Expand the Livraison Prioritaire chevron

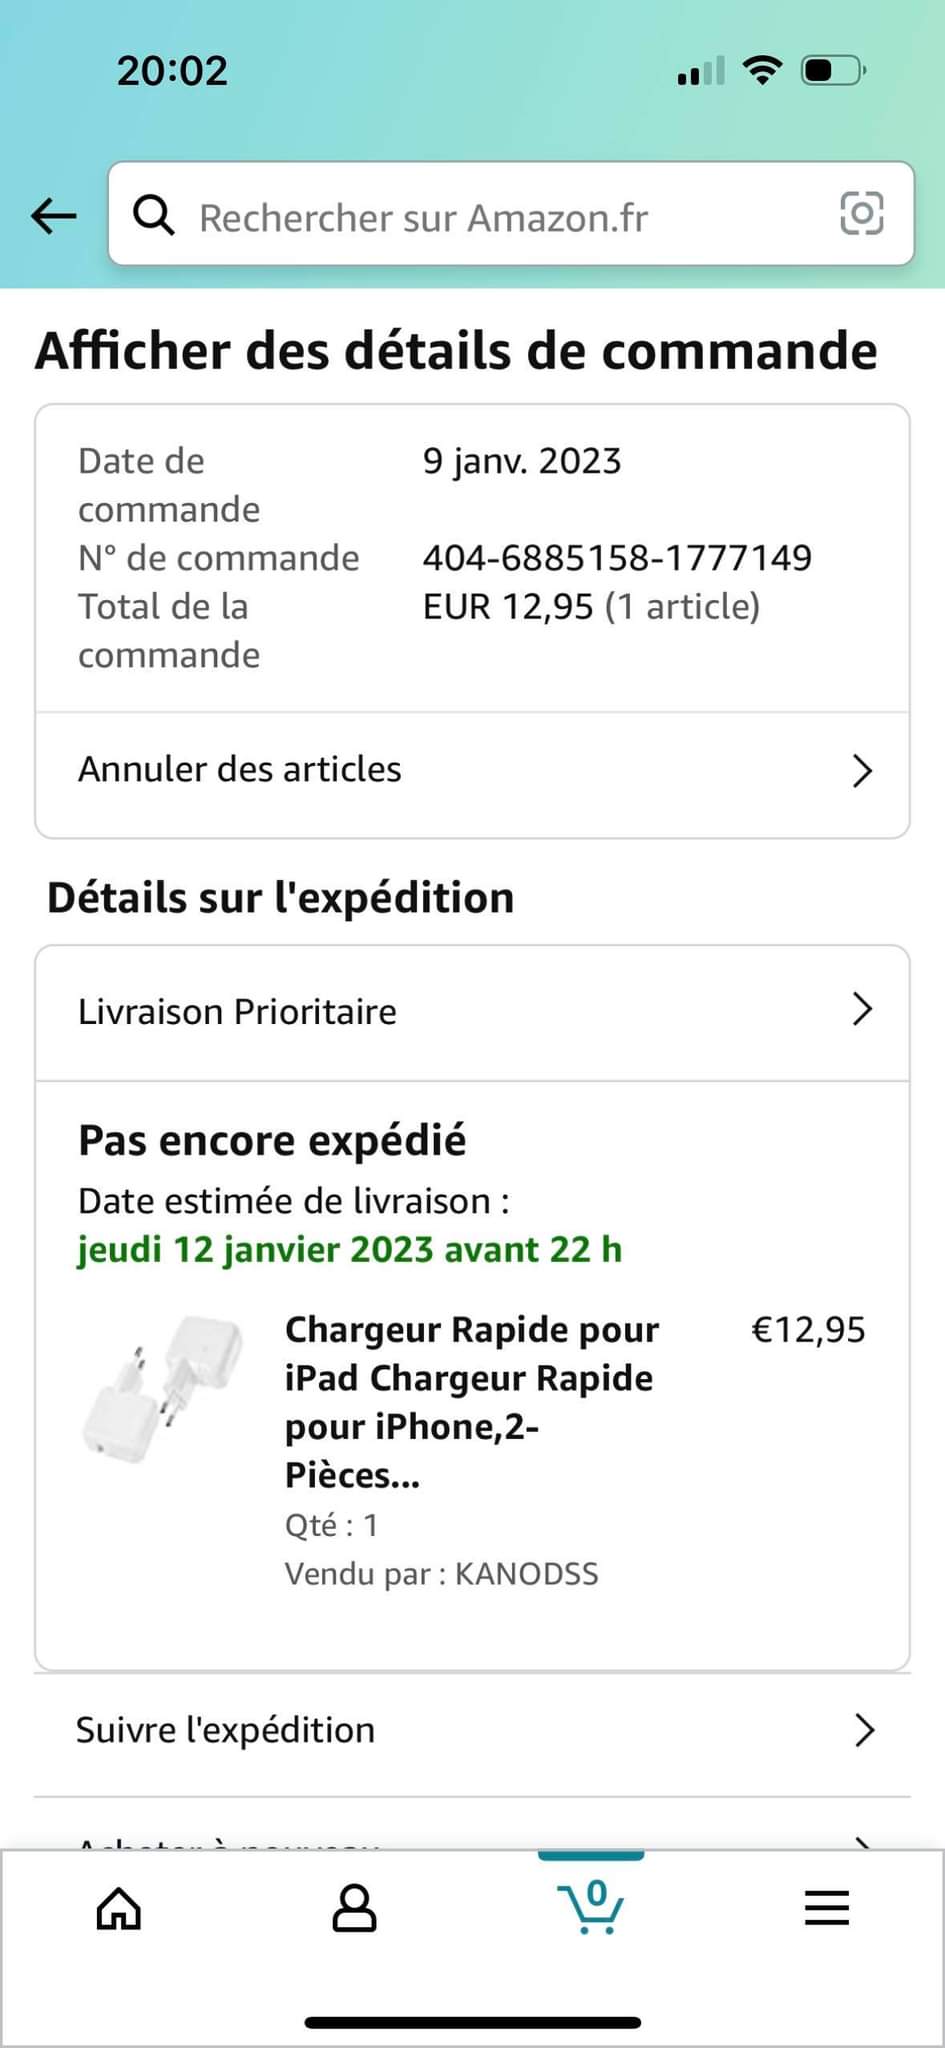[x=862, y=1010]
